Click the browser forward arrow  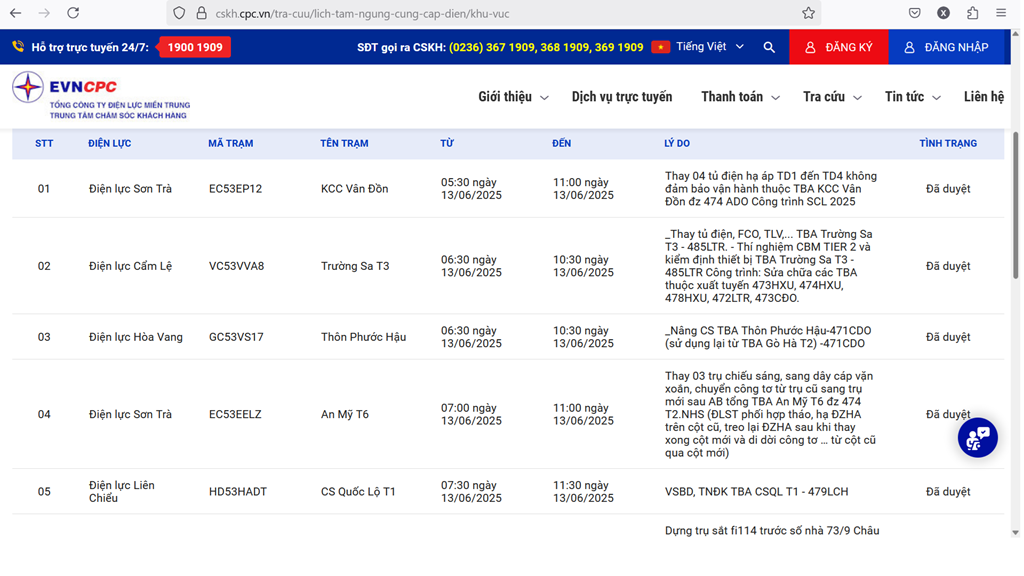pyautogui.click(x=44, y=13)
